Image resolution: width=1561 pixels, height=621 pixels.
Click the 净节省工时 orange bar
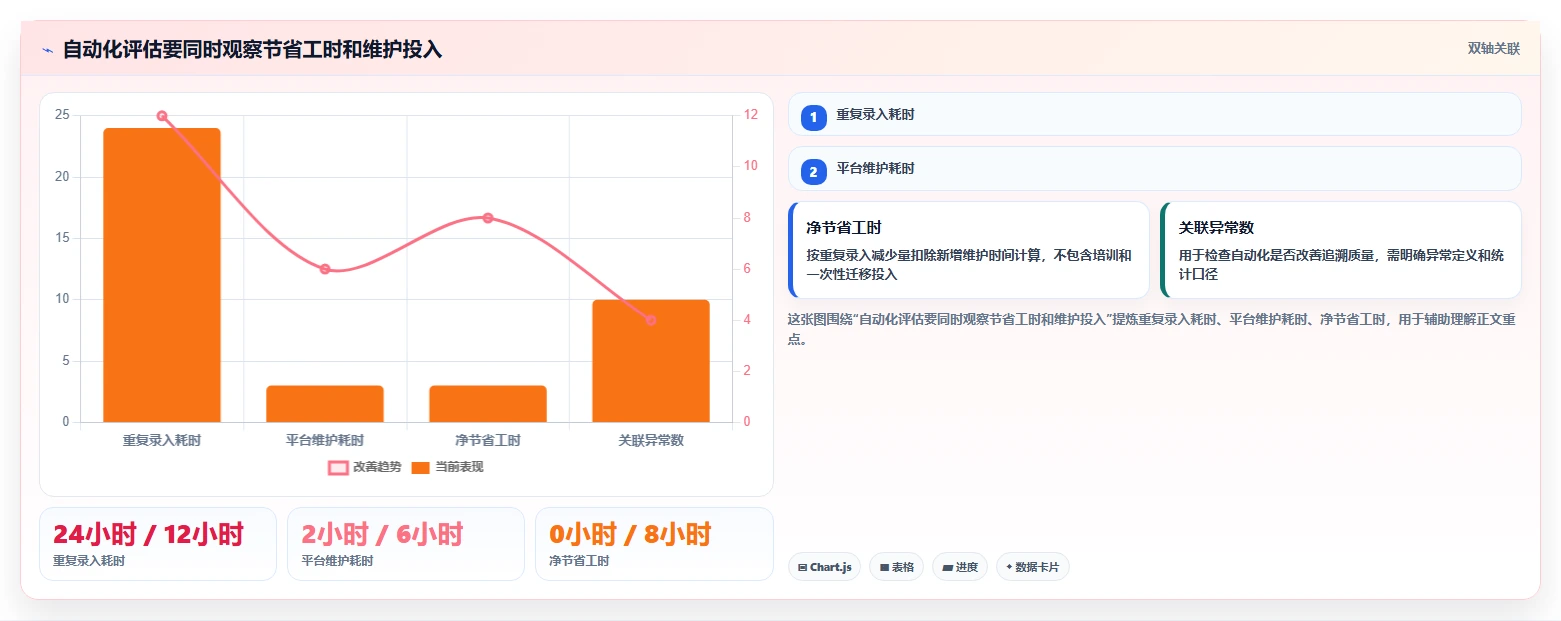coord(488,404)
